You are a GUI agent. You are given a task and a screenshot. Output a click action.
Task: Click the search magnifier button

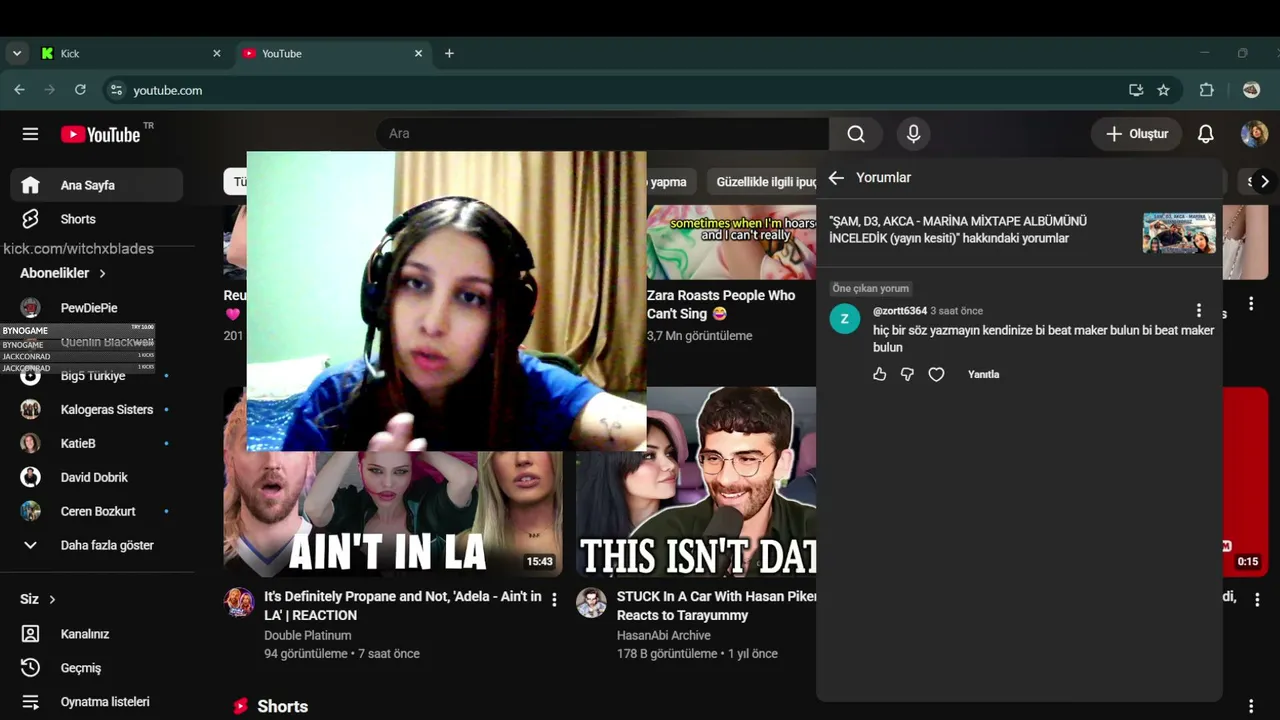856,134
